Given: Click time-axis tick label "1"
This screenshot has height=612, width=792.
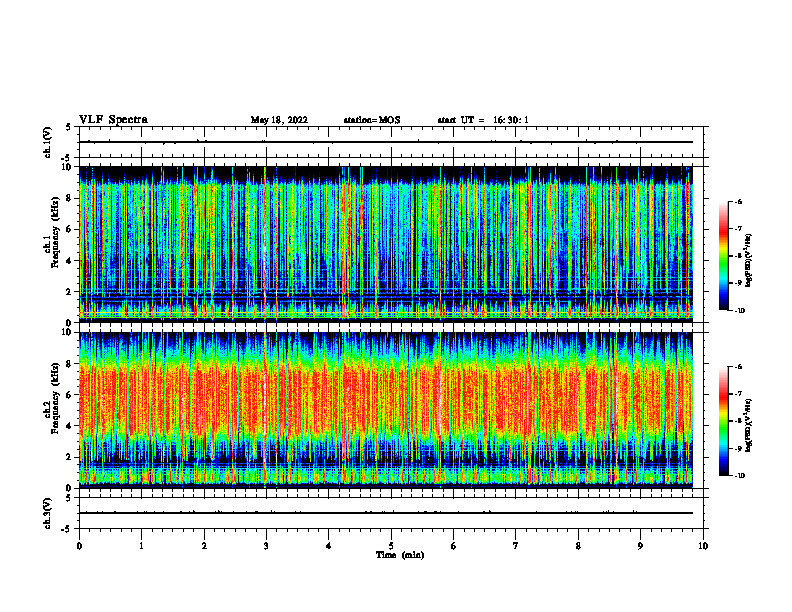Looking at the screenshot, I should pyautogui.click(x=141, y=546).
